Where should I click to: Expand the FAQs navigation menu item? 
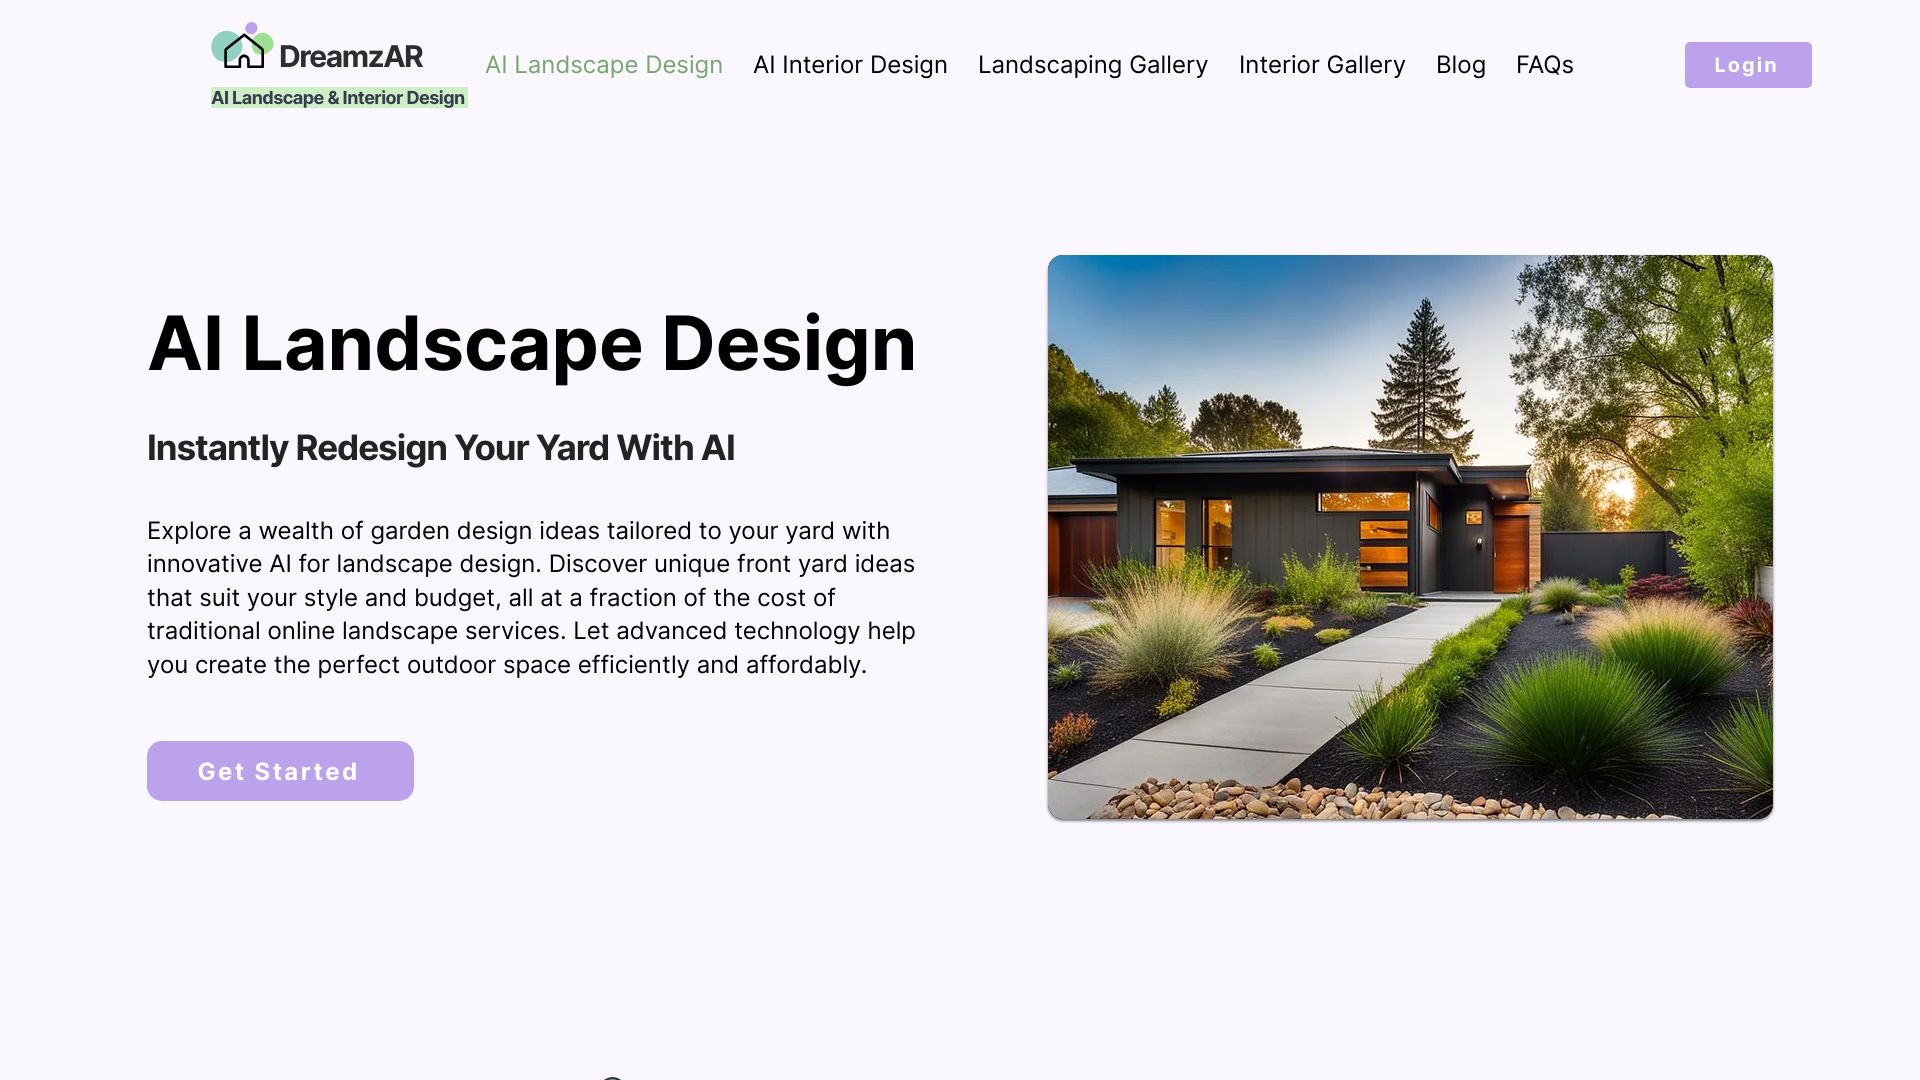1543,63
